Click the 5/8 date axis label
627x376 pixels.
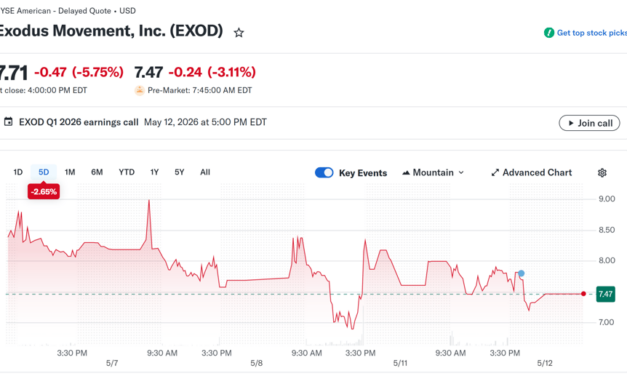257,363
